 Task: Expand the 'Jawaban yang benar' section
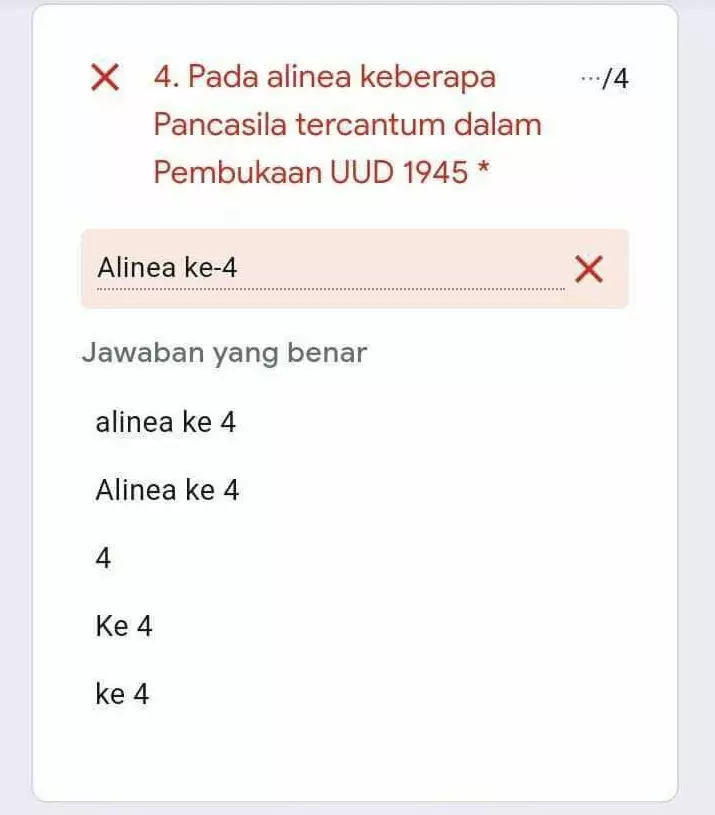coord(225,352)
